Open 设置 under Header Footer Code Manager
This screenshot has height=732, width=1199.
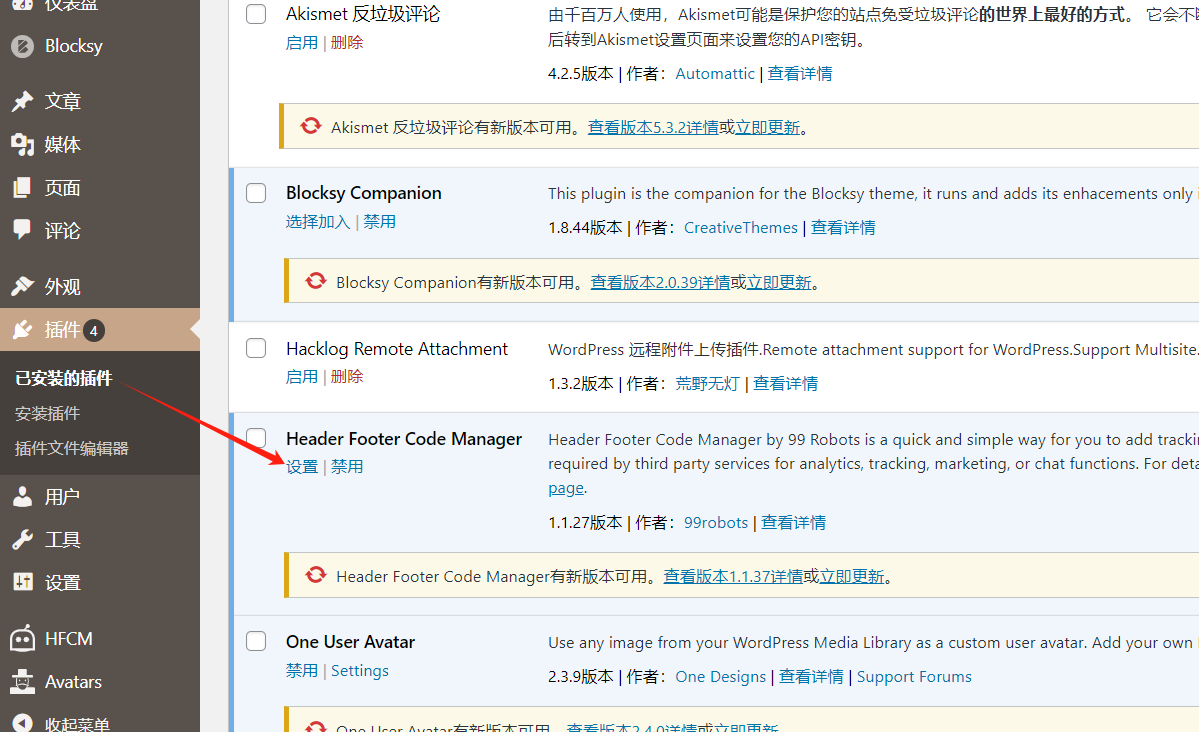click(x=302, y=467)
